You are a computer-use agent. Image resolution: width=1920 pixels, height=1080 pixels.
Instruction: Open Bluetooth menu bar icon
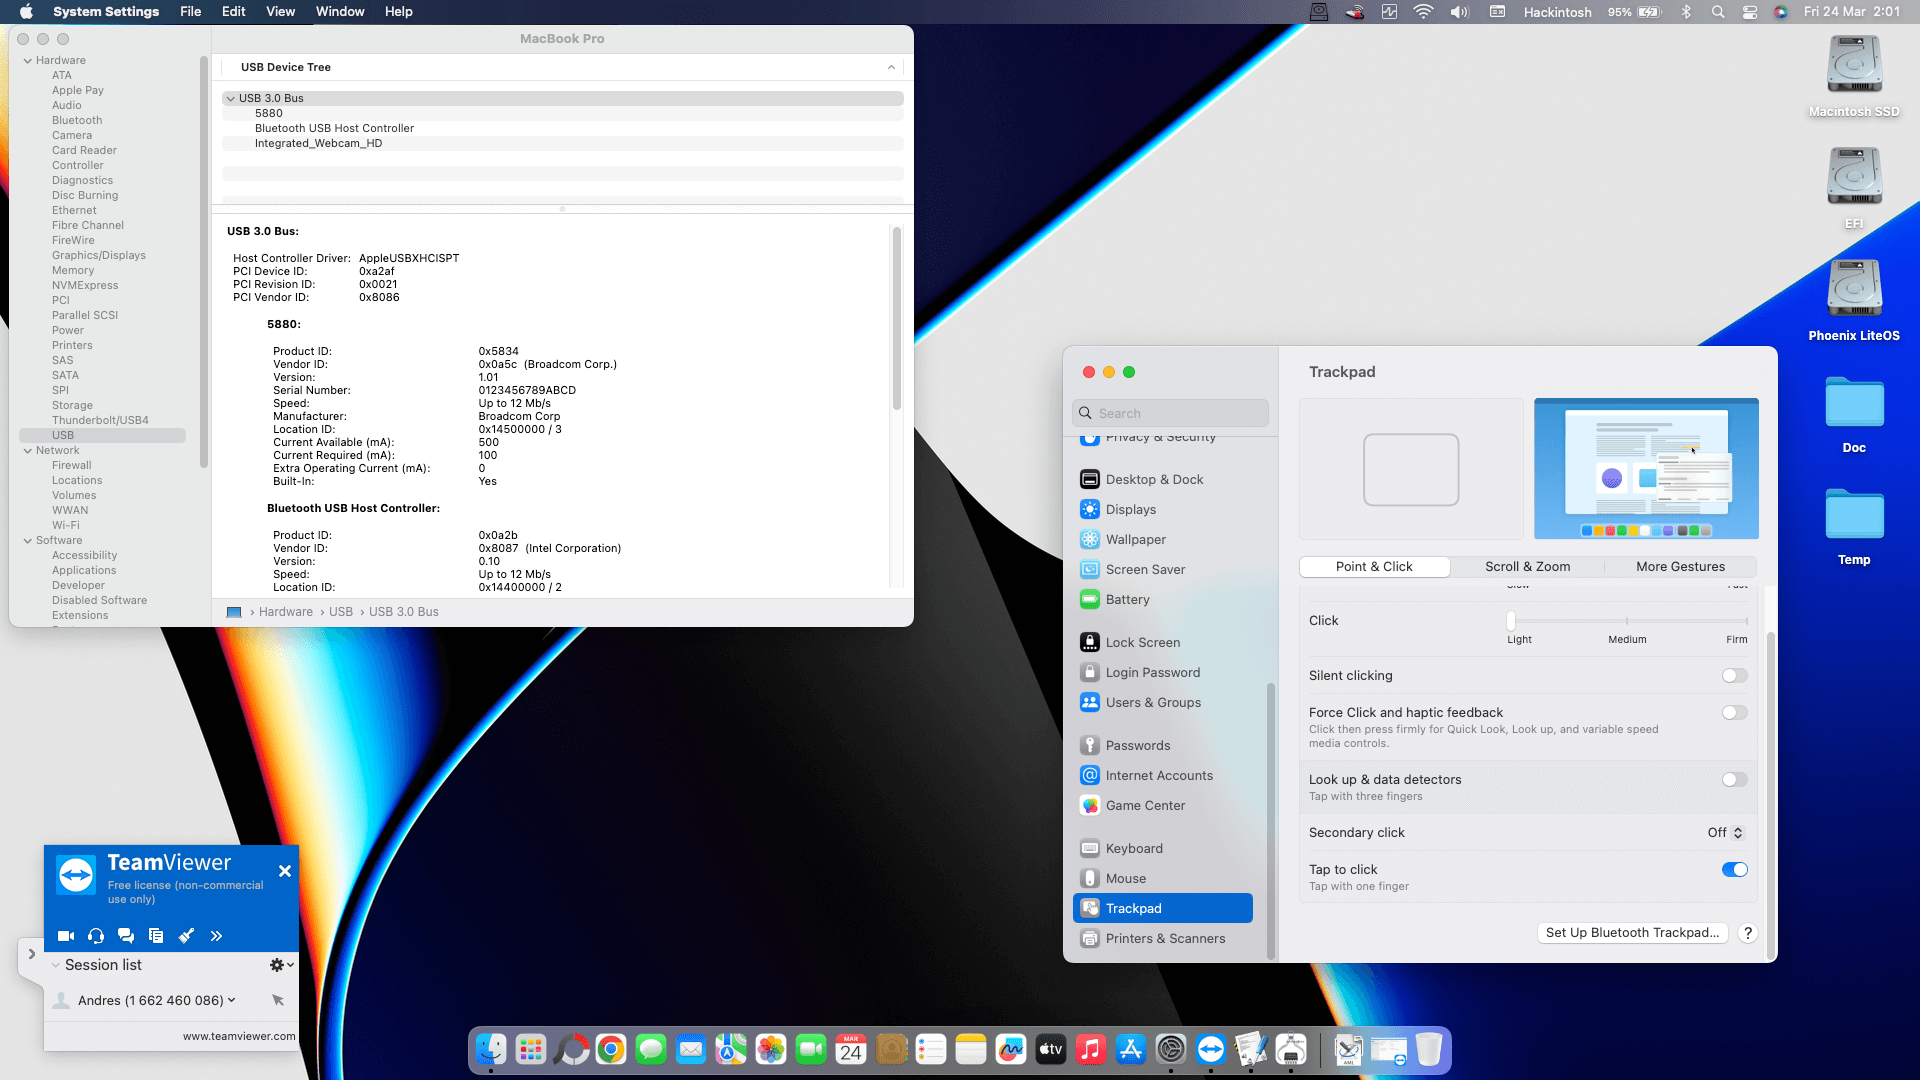click(x=1686, y=12)
